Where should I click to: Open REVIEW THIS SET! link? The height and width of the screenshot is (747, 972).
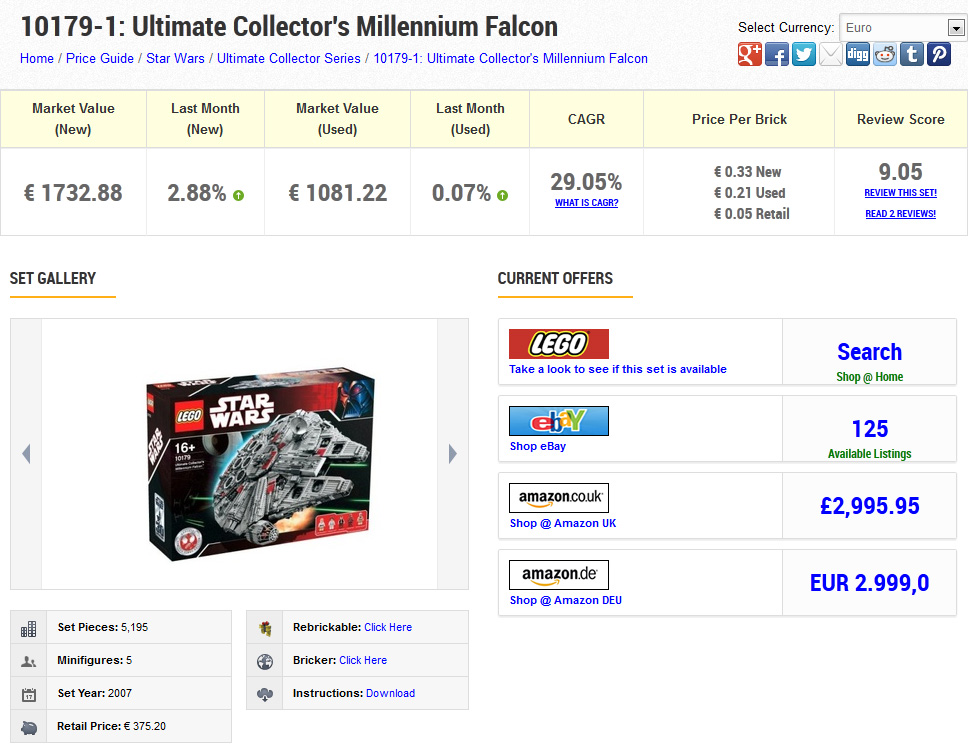tap(901, 193)
